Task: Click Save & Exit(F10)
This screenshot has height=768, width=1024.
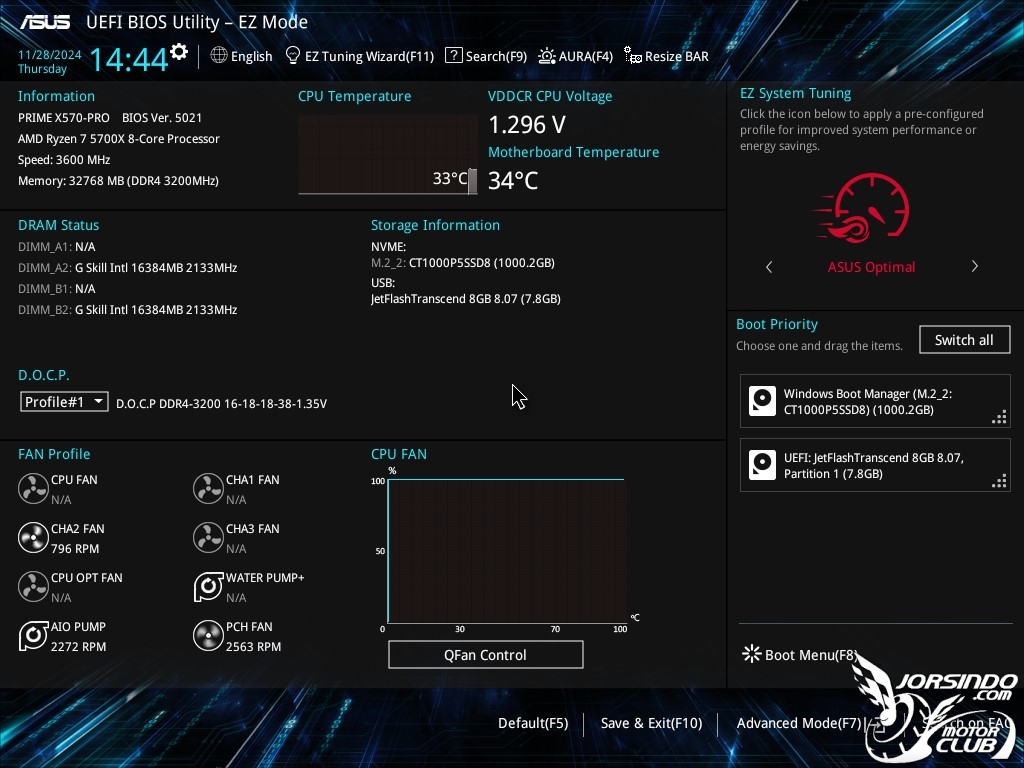Action: click(x=651, y=723)
